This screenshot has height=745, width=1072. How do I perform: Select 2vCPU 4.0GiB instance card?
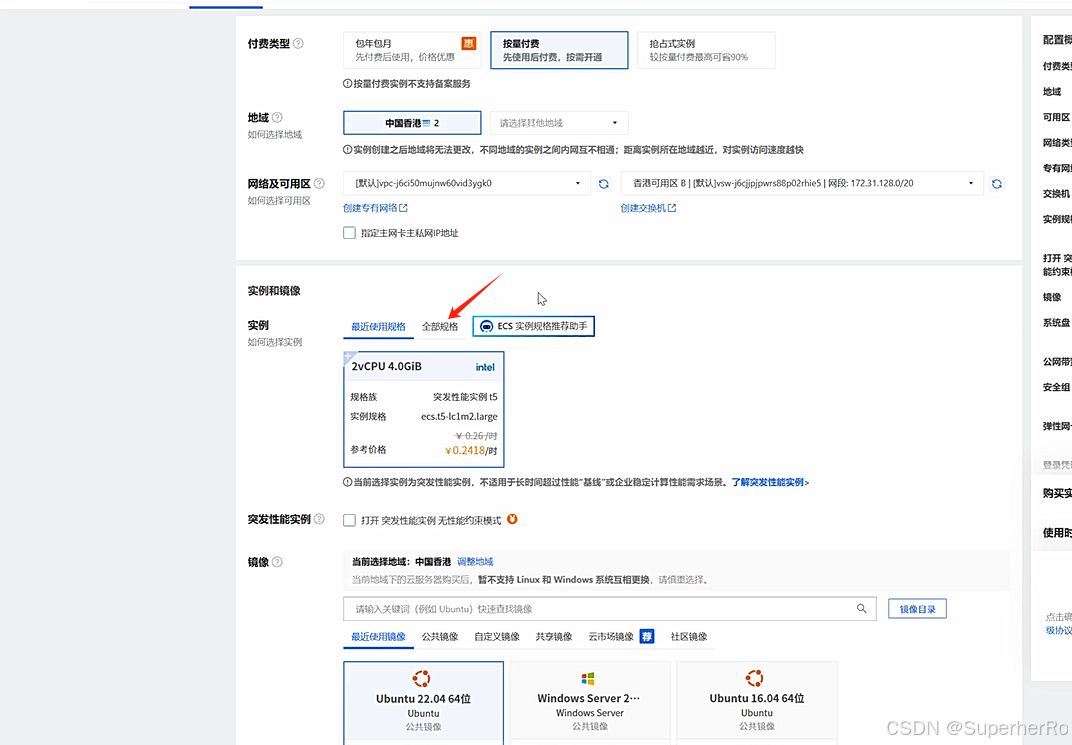[x=424, y=409]
